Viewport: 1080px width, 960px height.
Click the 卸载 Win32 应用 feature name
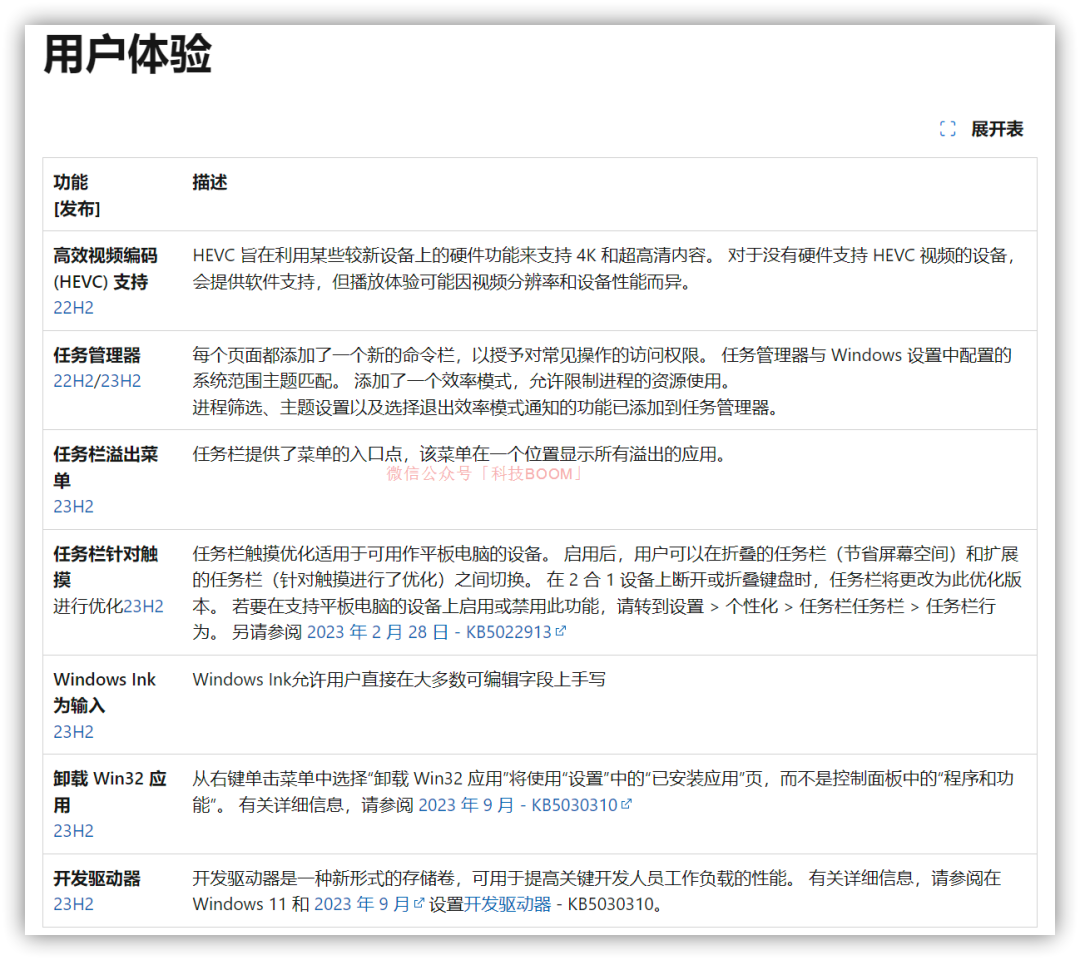(x=110, y=792)
